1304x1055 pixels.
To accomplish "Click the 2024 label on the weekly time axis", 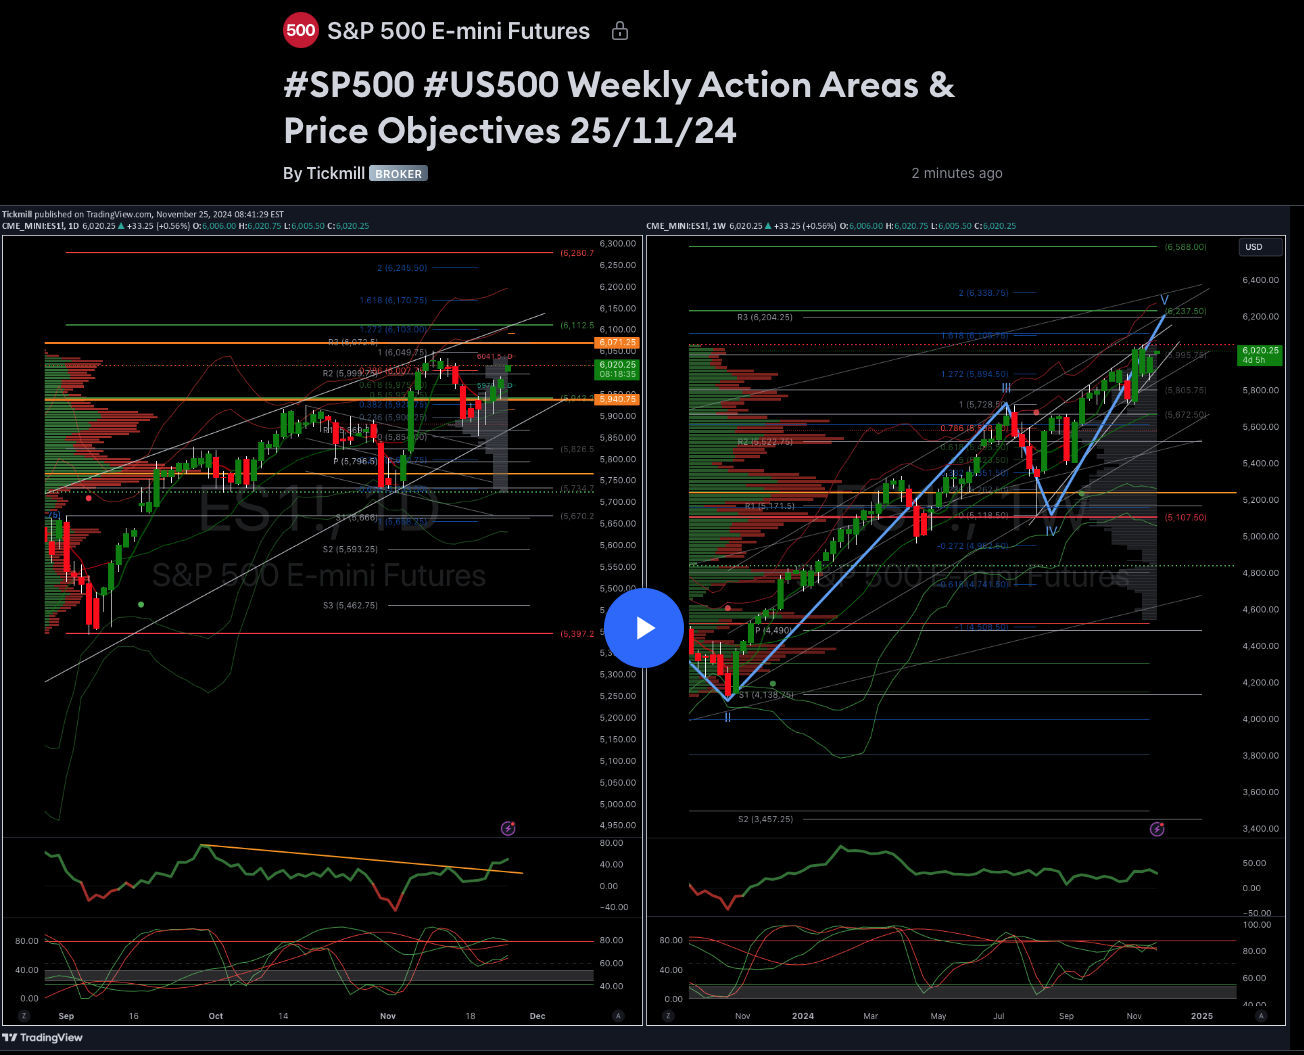I will tap(802, 1016).
